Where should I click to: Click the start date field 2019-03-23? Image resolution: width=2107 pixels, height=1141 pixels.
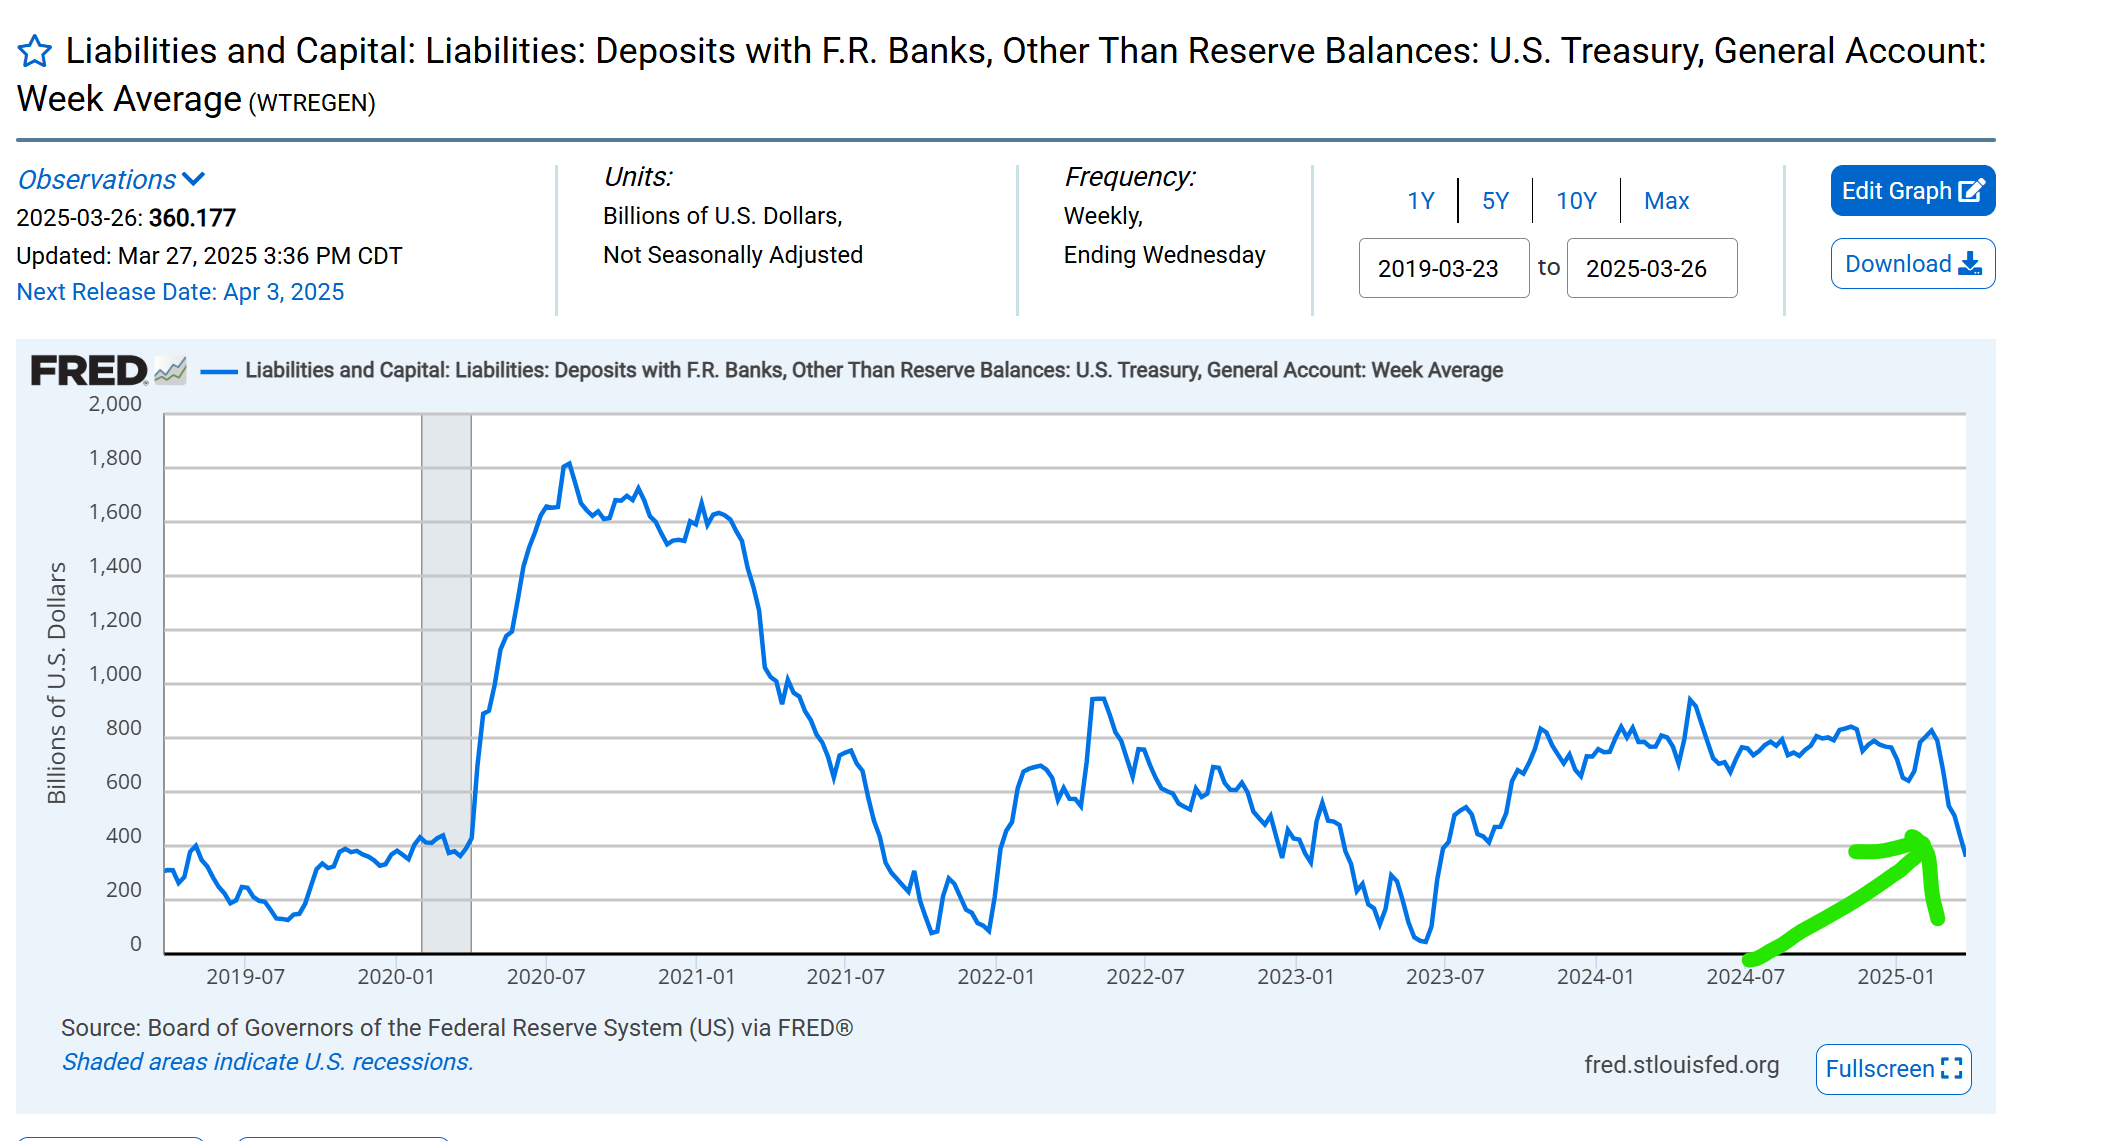[x=1443, y=268]
